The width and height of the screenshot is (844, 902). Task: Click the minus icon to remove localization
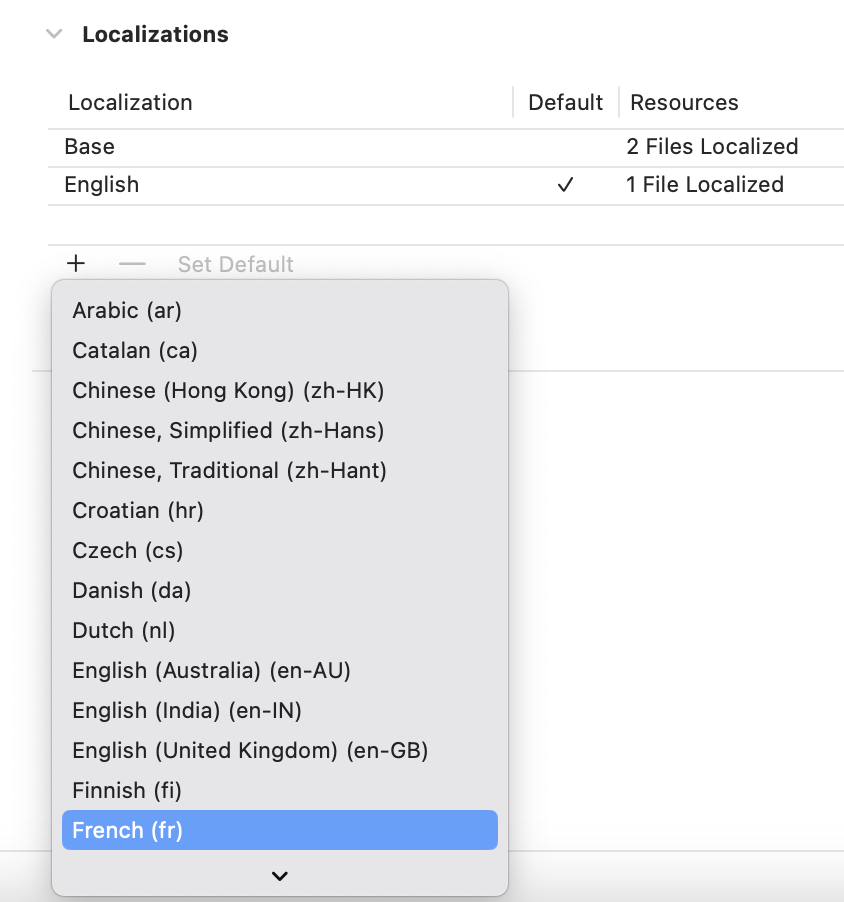click(x=132, y=264)
